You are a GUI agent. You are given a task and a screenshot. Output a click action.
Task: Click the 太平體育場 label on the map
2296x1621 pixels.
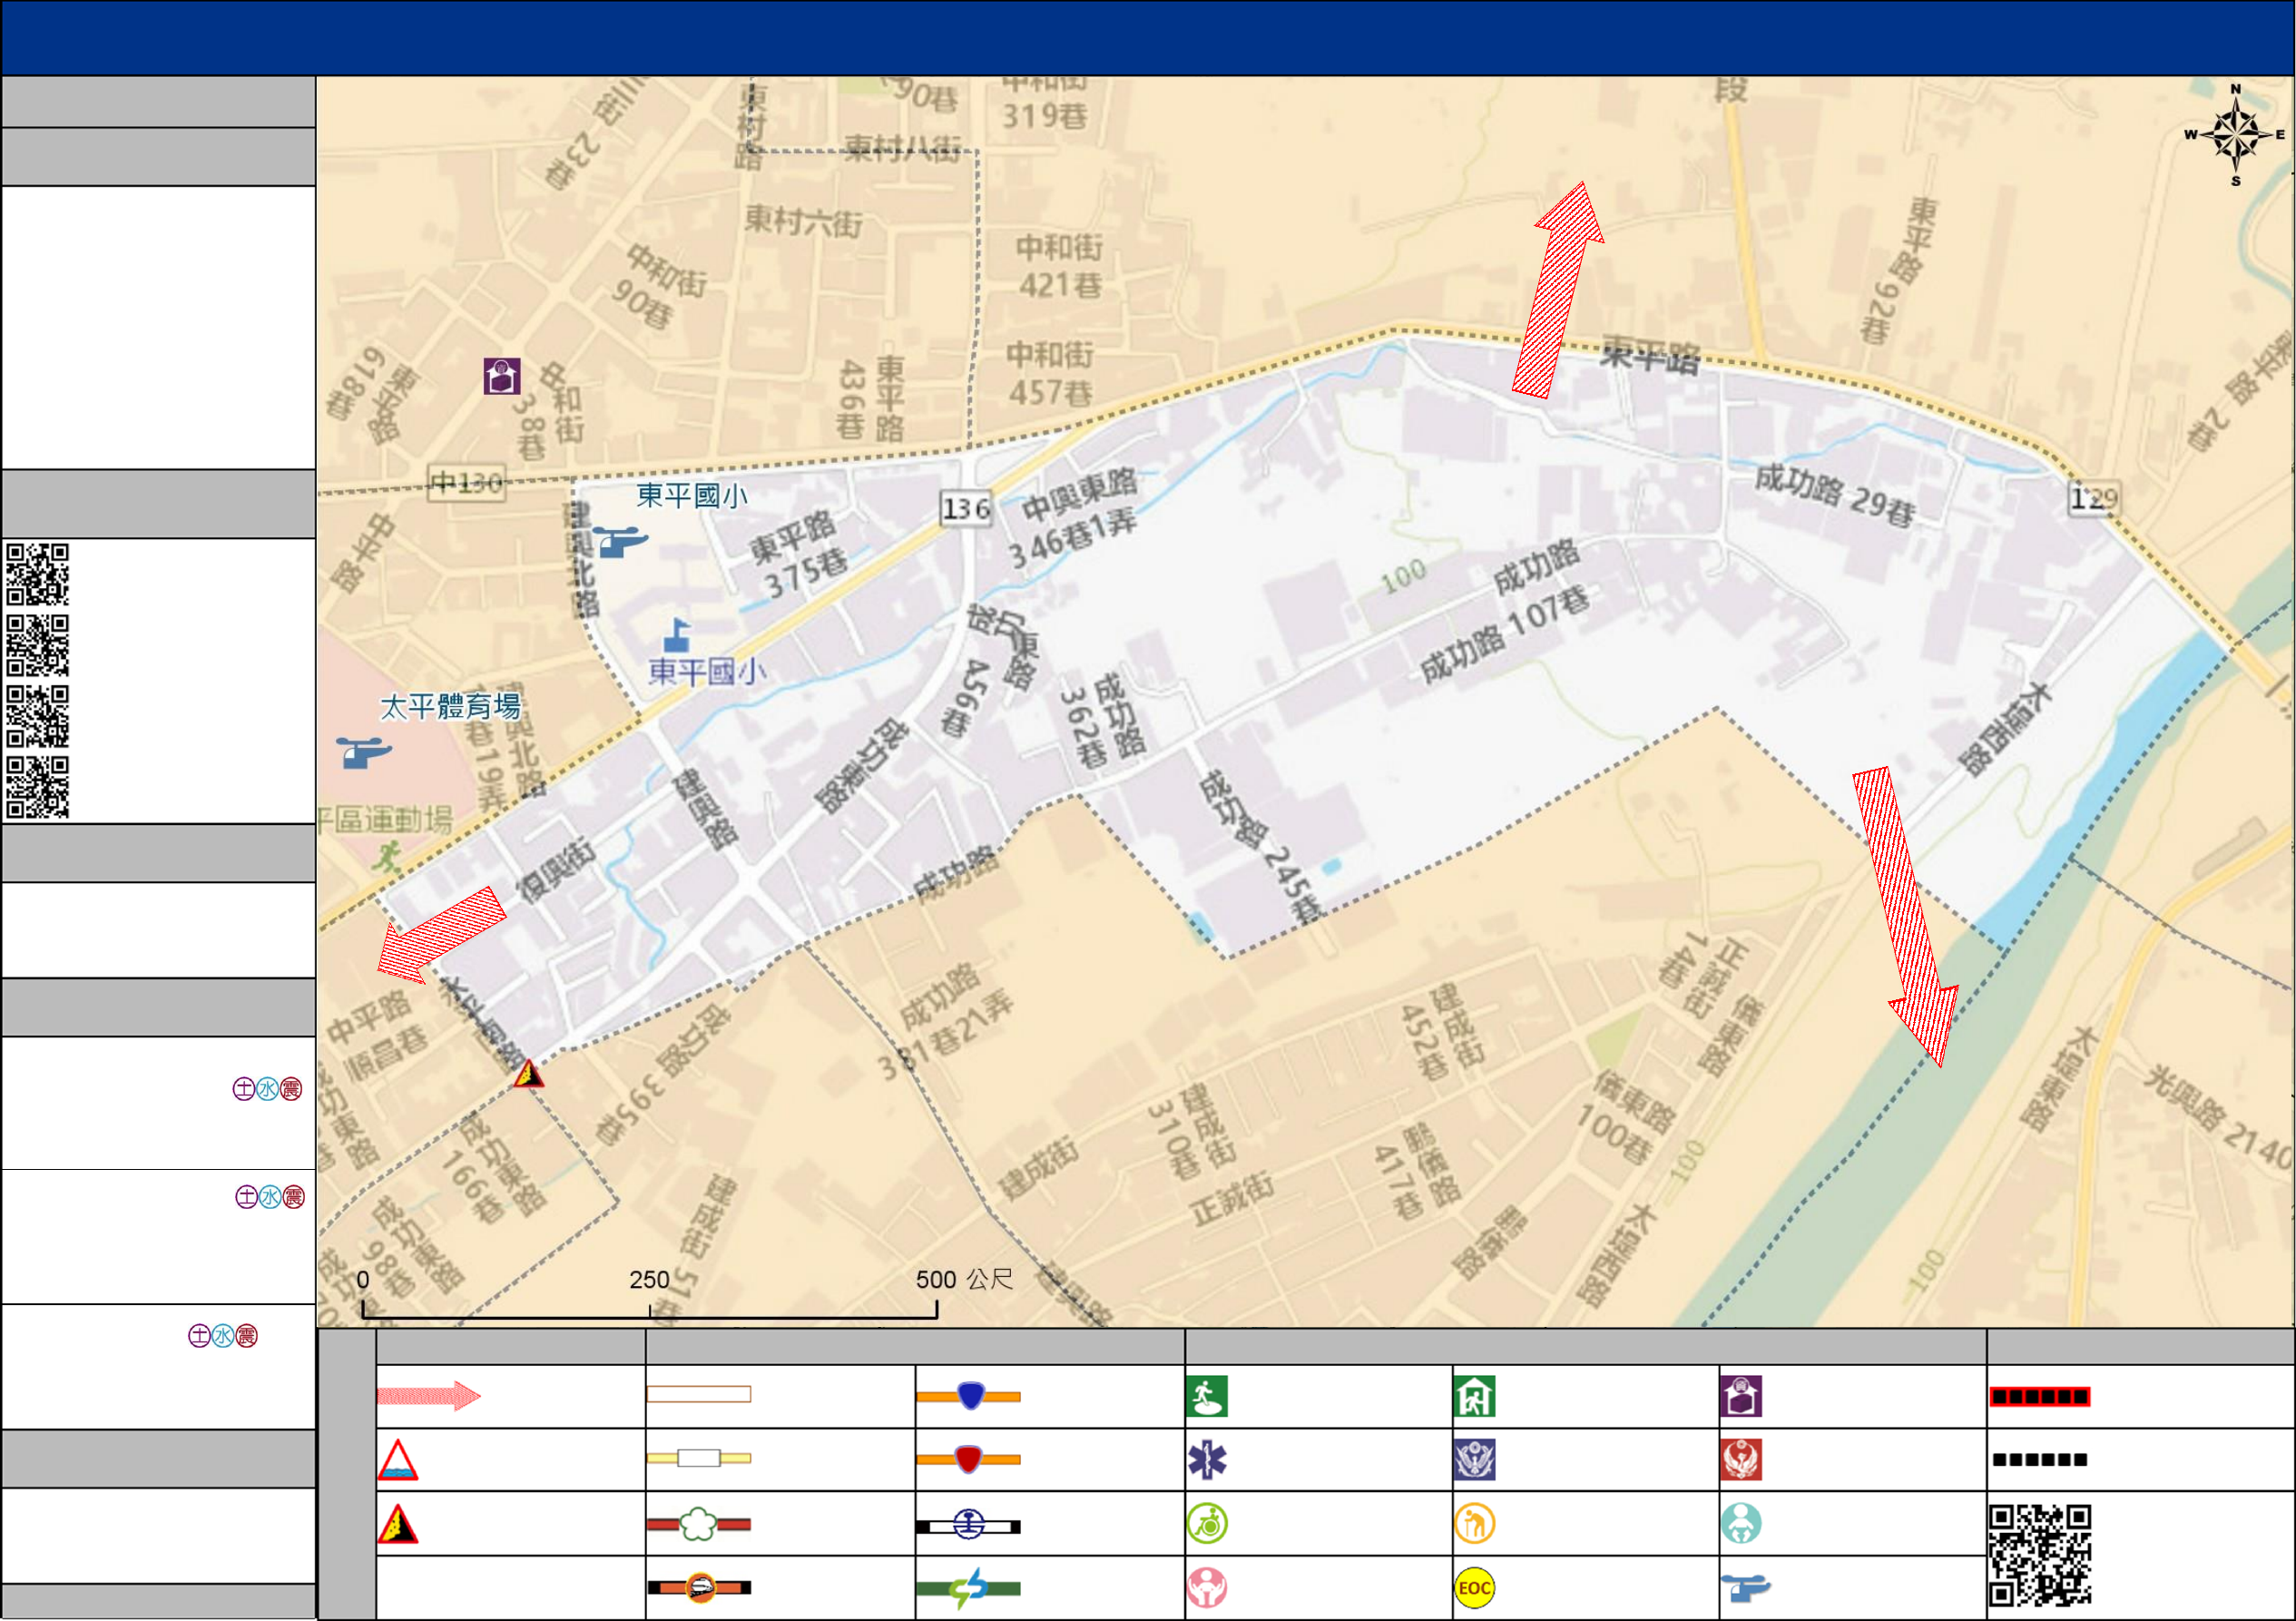click(x=451, y=707)
